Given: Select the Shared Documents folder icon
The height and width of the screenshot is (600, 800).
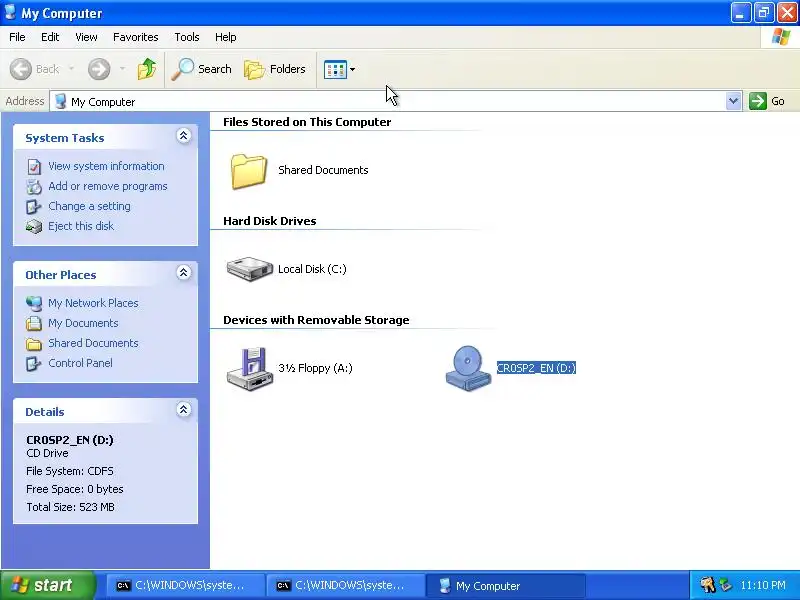Looking at the screenshot, I should coord(249,171).
